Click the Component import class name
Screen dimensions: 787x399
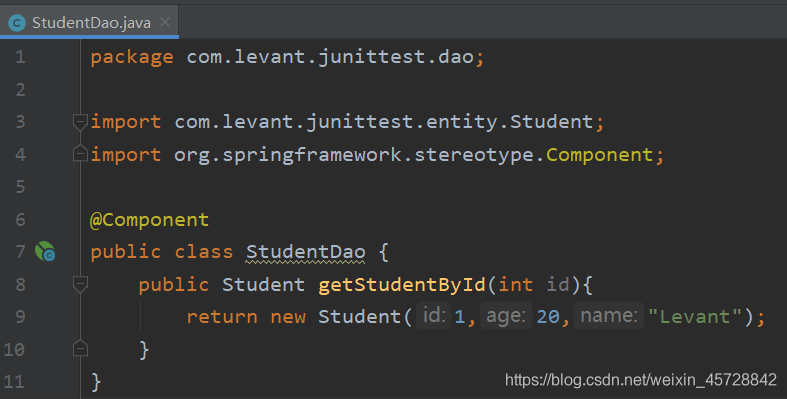599,155
